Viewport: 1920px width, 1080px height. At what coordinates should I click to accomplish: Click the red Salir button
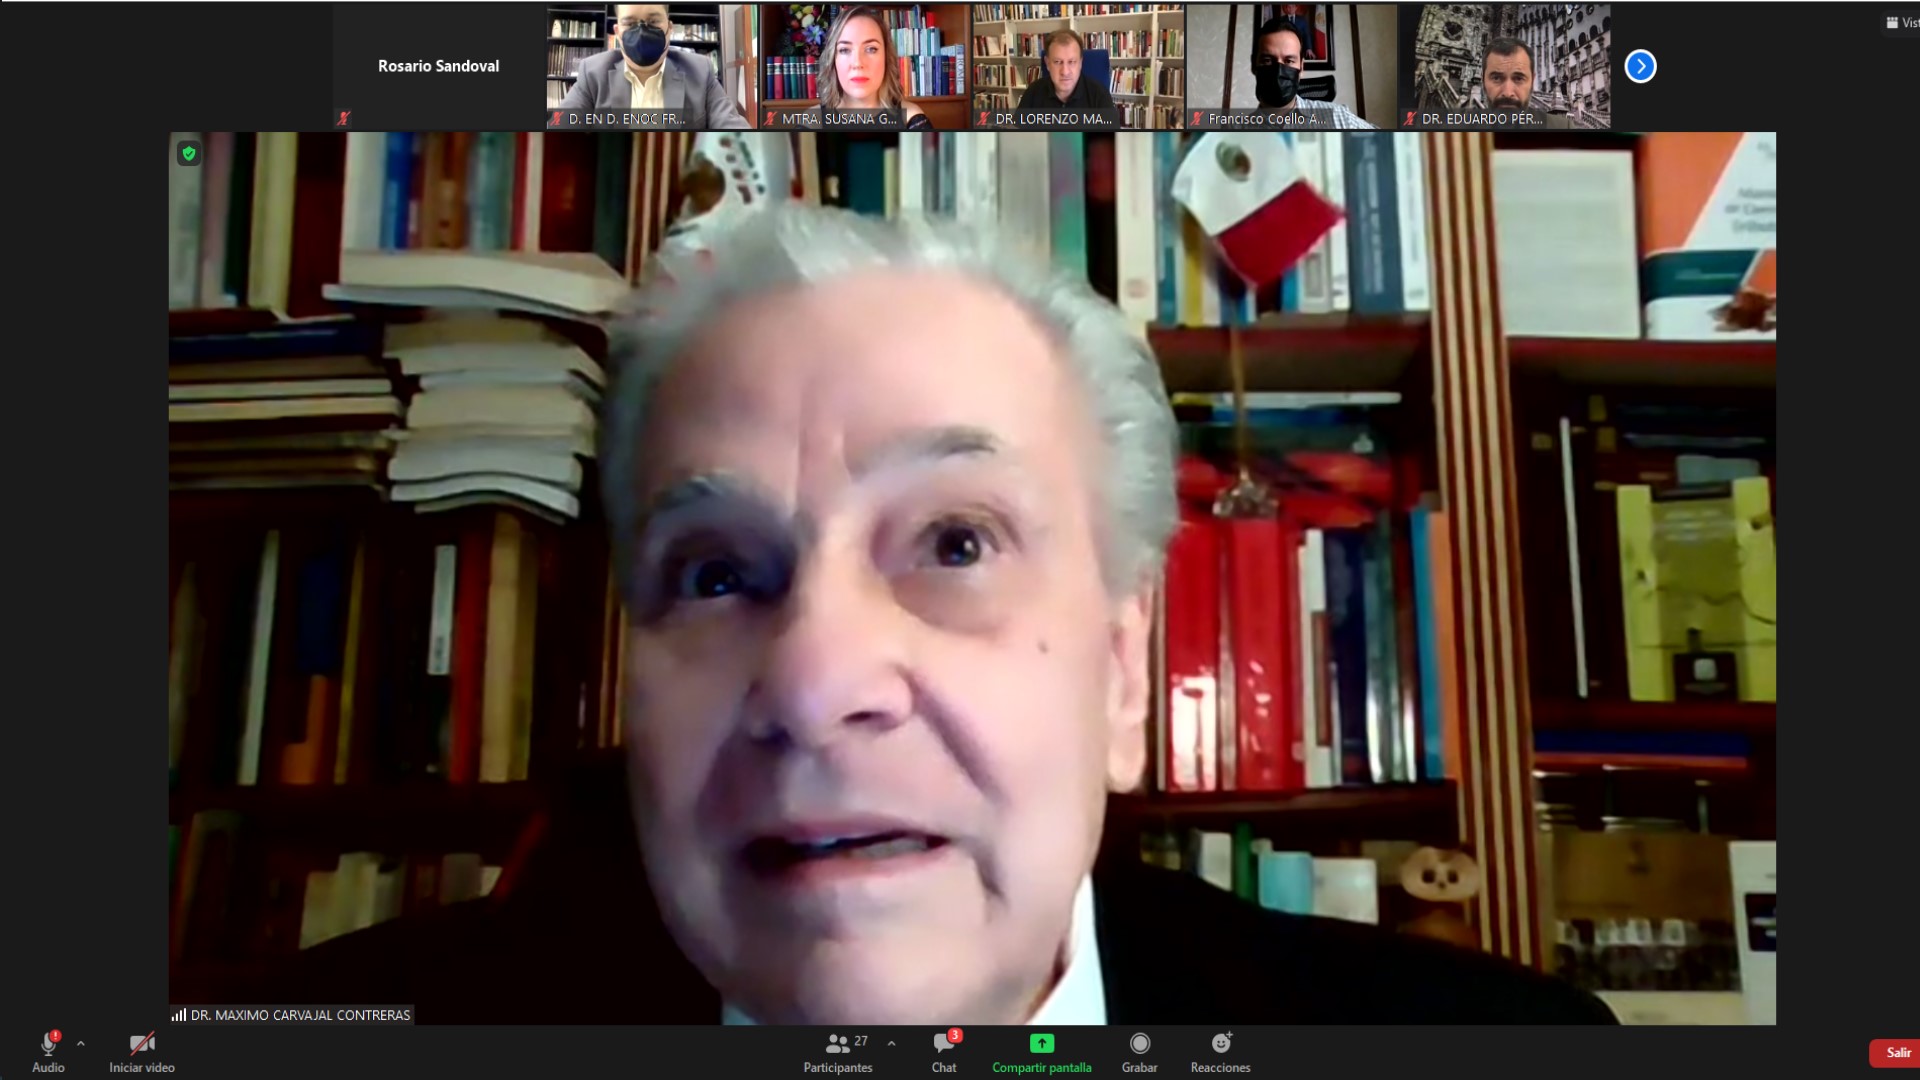1896,1052
